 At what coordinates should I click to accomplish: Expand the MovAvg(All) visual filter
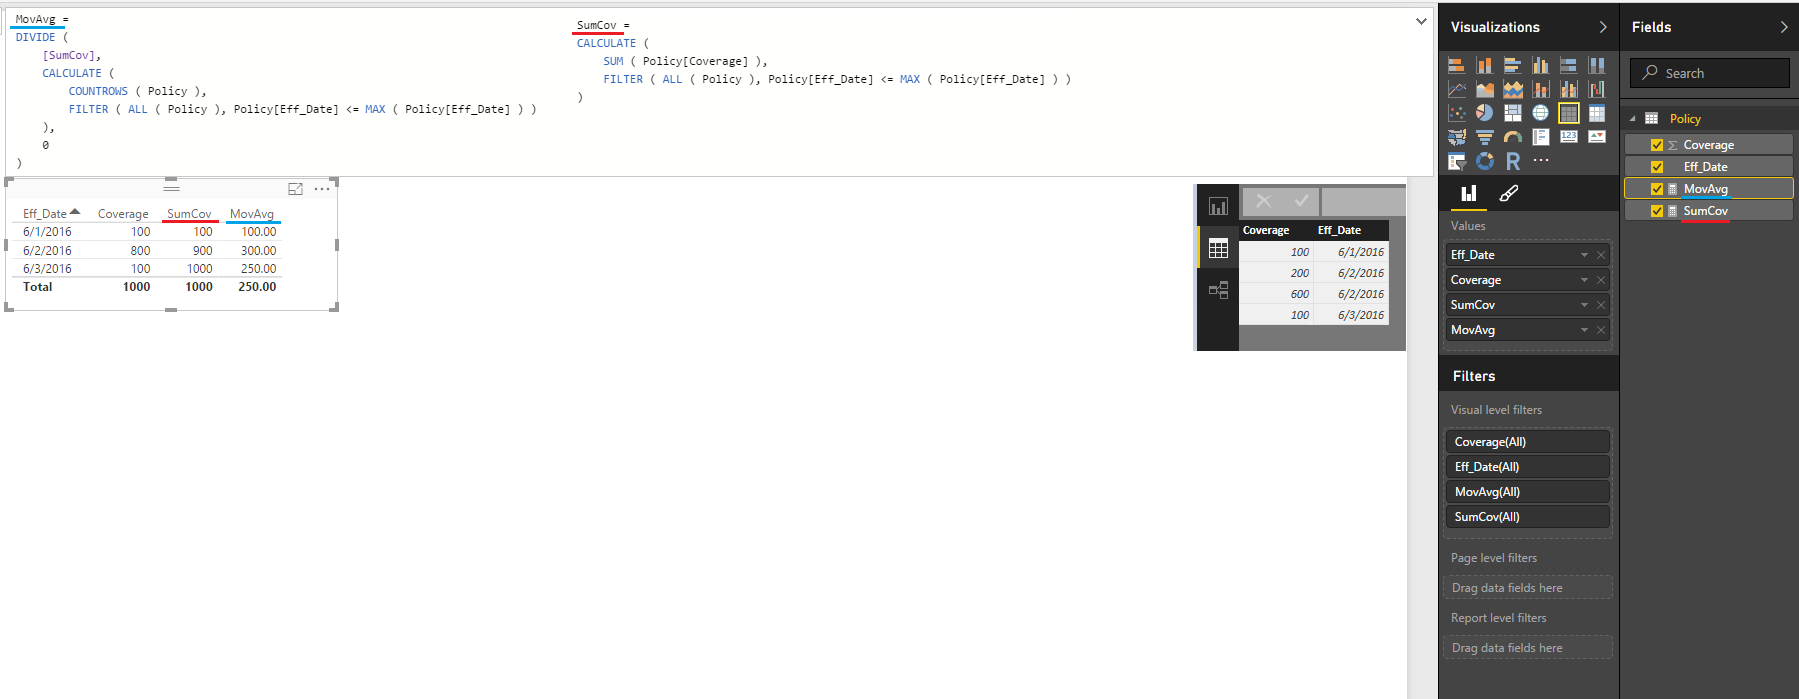click(x=1527, y=492)
